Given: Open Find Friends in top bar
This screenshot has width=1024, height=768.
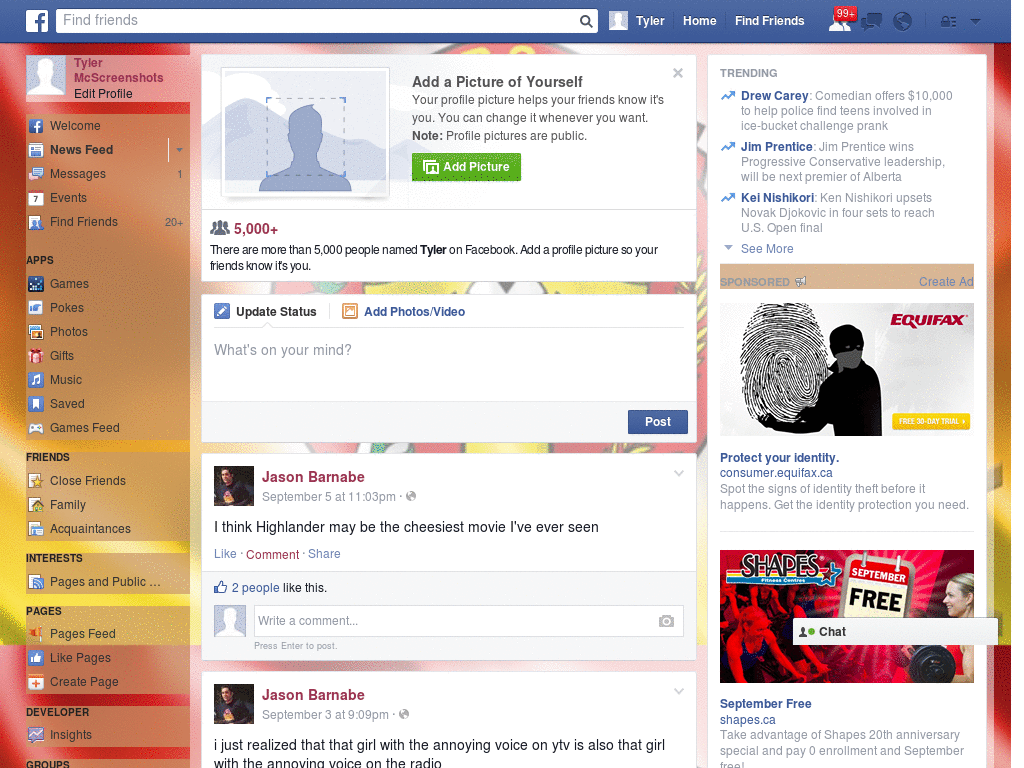Looking at the screenshot, I should click(769, 21).
